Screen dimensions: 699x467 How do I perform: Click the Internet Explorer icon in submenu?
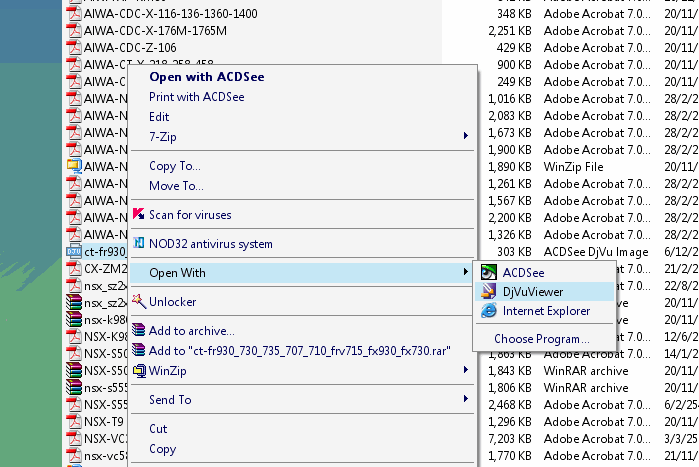(489, 311)
